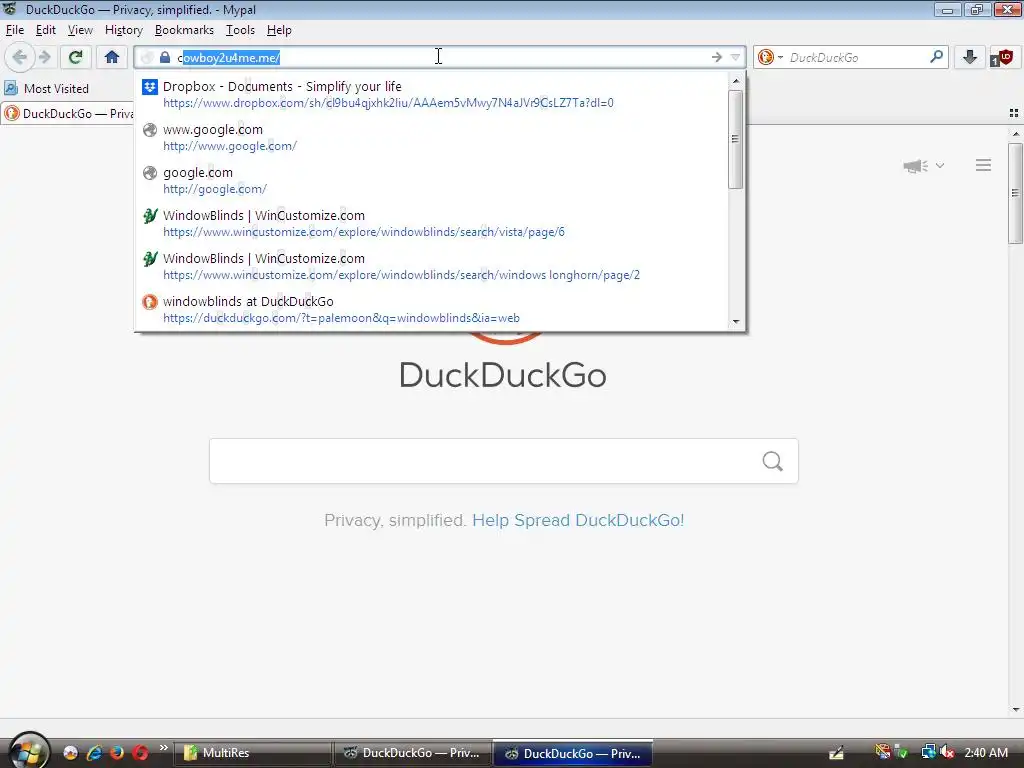Screen dimensions: 1024x768
Task: Click the suggestion list scrollbar thumb
Action: [735, 139]
